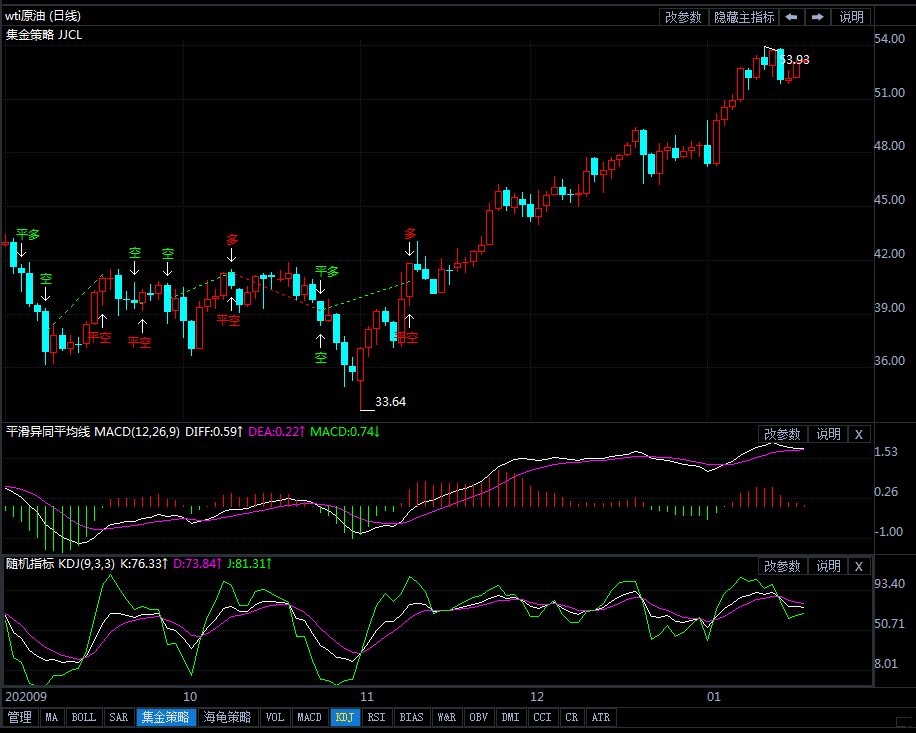Screen dimensions: 916x733
Task: Close the MACD indicator panel
Action: [859, 434]
